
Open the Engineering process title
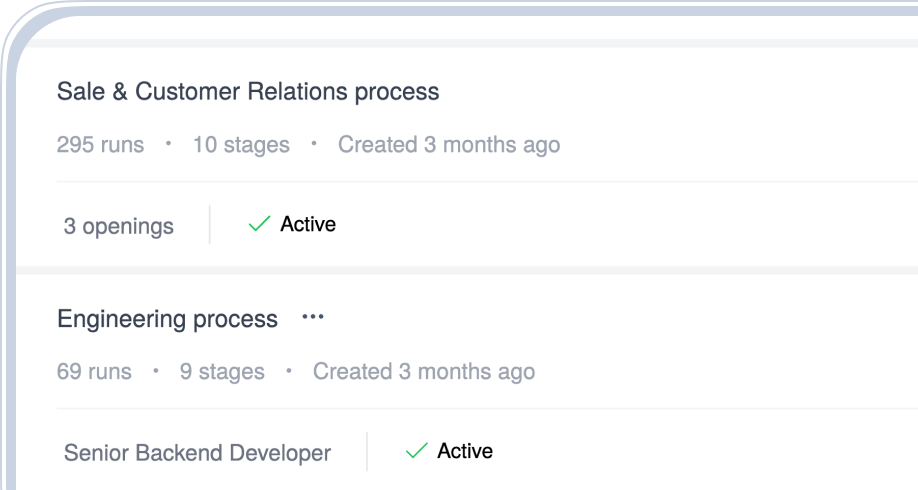[167, 319]
